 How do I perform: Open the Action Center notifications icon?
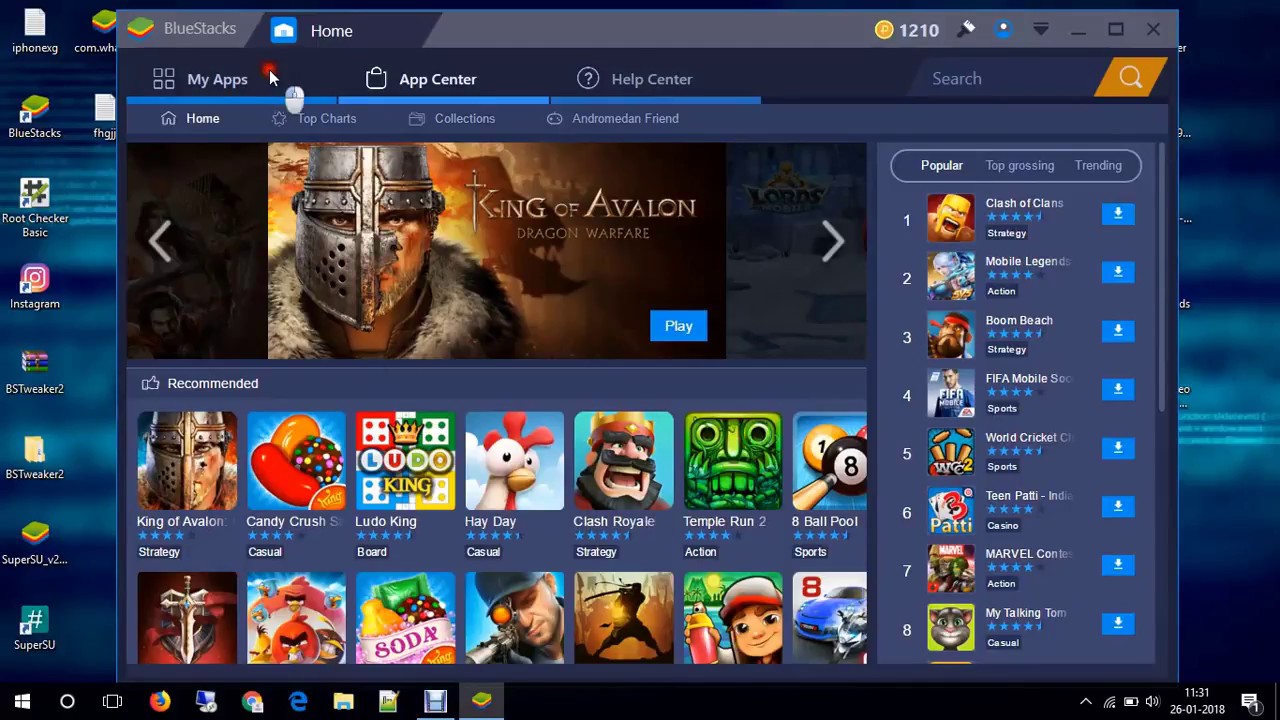(1250, 701)
